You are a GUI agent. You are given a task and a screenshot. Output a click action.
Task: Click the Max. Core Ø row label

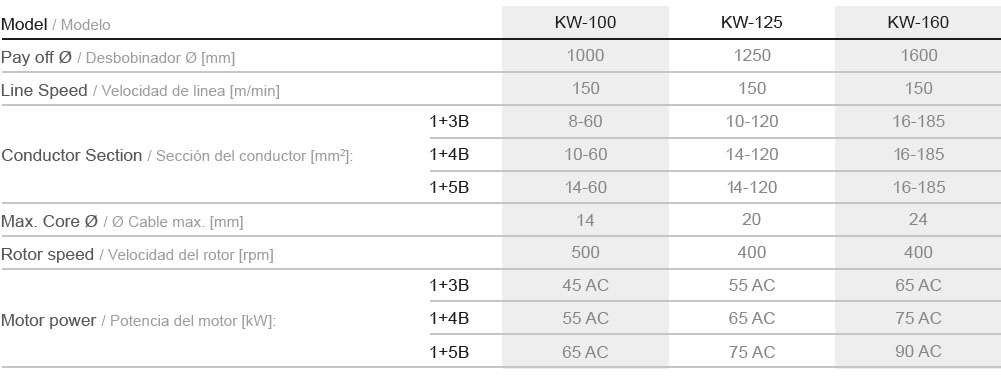point(122,222)
